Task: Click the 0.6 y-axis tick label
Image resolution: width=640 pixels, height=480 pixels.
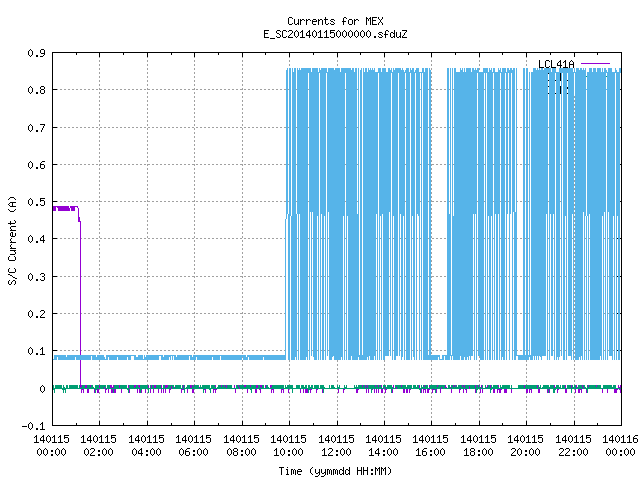Action: [x=36, y=165]
